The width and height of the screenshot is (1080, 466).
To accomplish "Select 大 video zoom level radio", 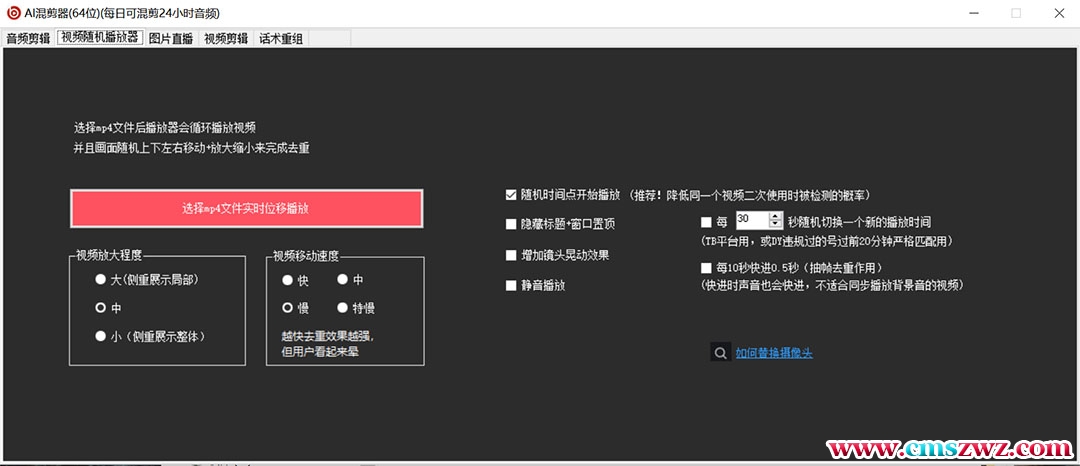I will [100, 280].
